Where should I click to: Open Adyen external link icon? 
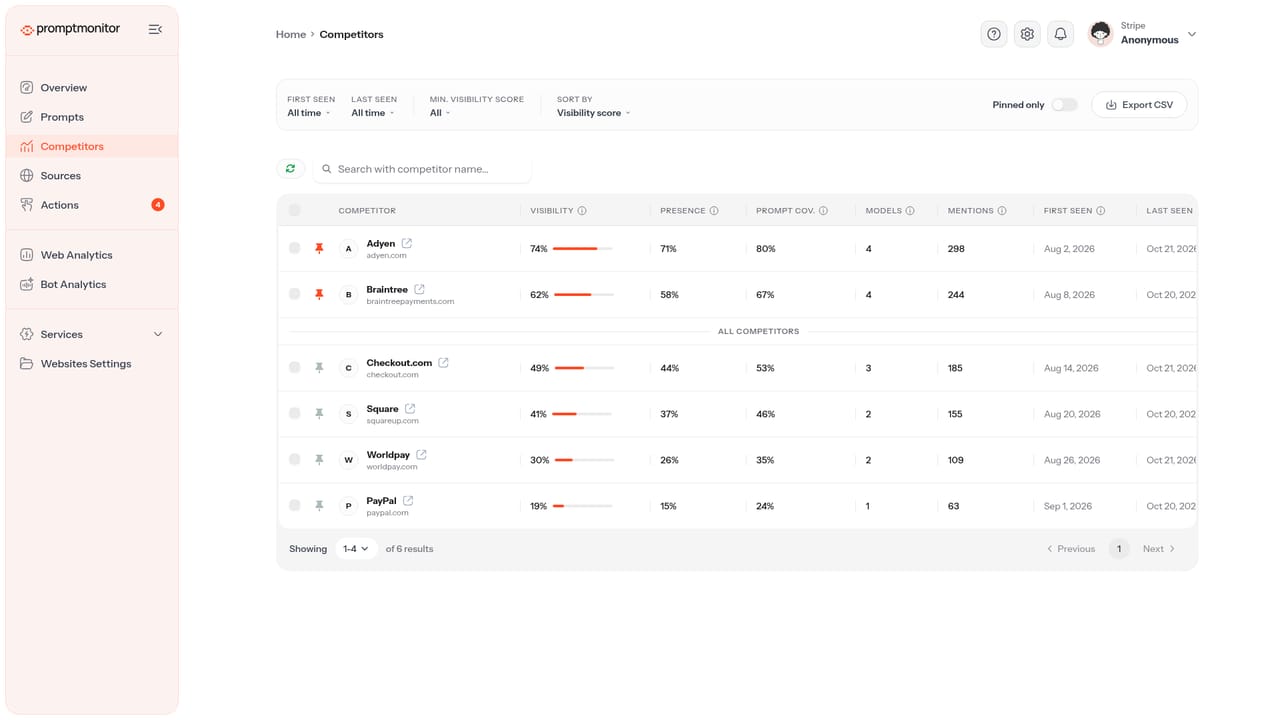click(407, 243)
